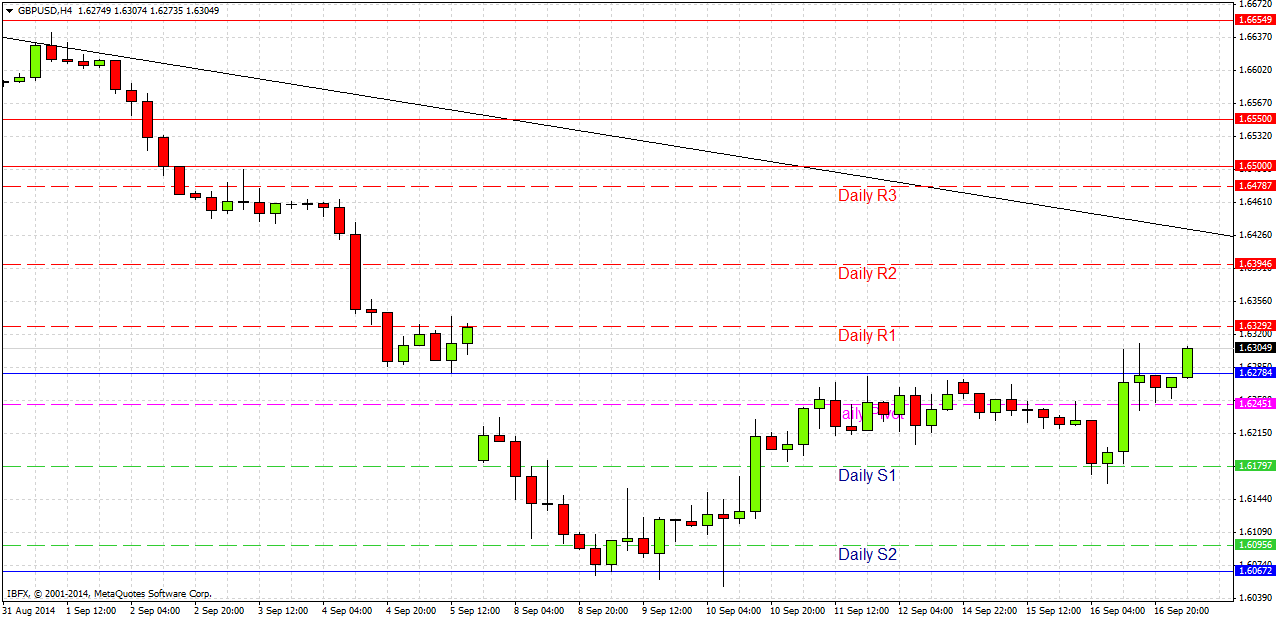Select the Daily S1 pivot label
This screenshot has height=619, width=1276.
coord(865,475)
